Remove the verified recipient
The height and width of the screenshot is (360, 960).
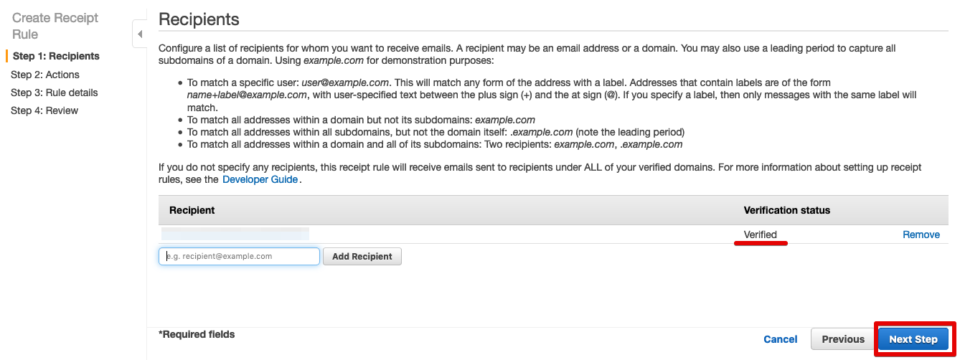tap(921, 234)
